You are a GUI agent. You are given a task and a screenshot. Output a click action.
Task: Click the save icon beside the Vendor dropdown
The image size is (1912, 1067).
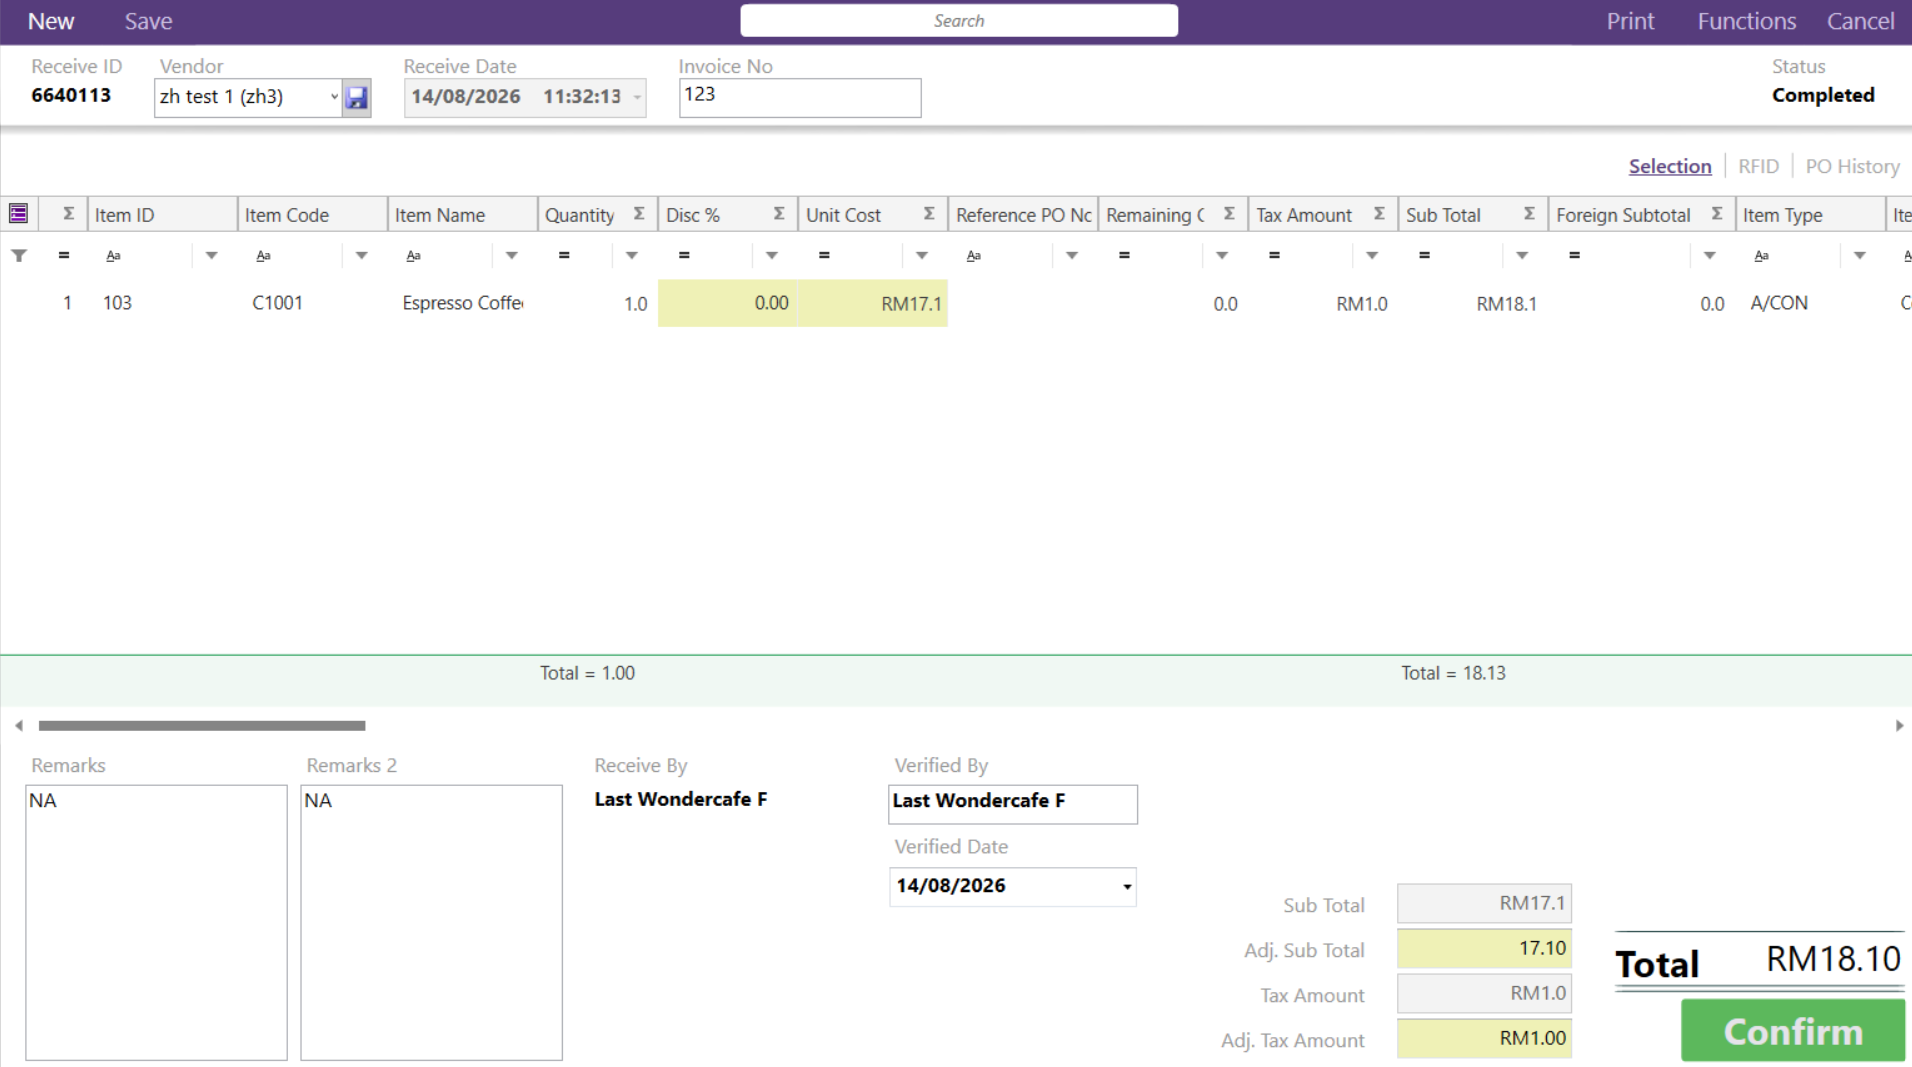(x=356, y=97)
